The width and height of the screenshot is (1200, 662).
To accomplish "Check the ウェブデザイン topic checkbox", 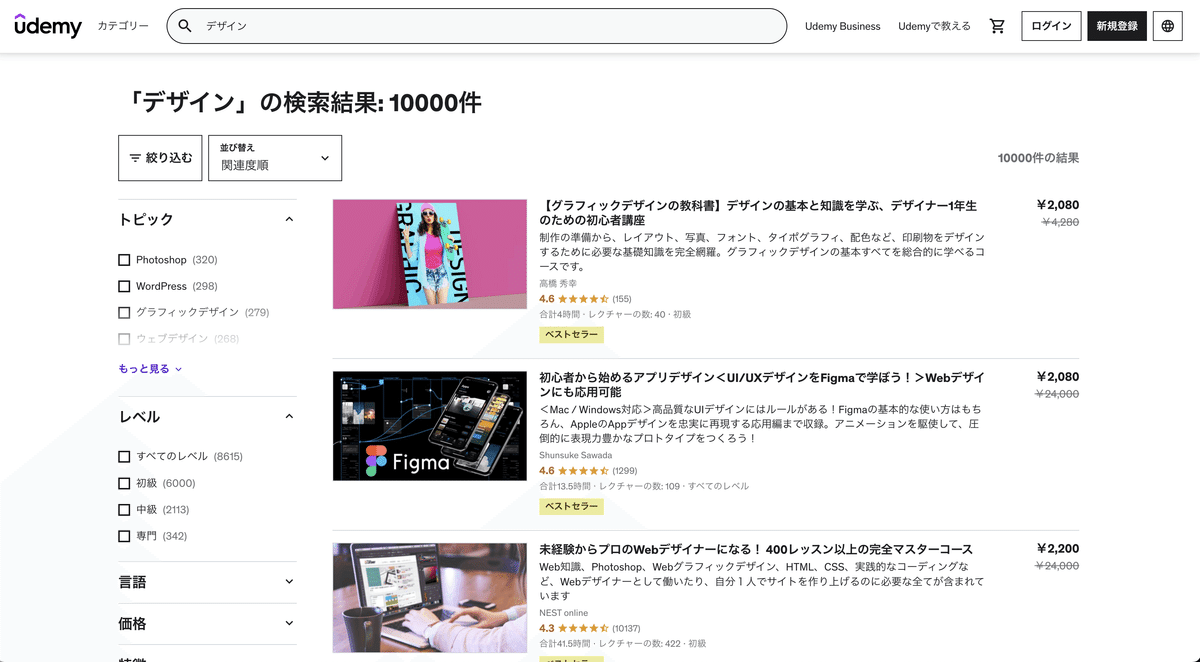I will 124,339.
